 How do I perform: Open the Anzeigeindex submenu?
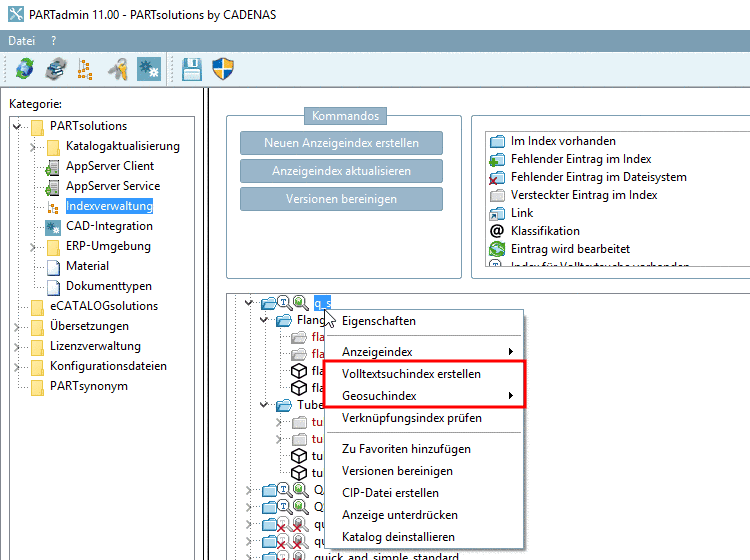[424, 352]
